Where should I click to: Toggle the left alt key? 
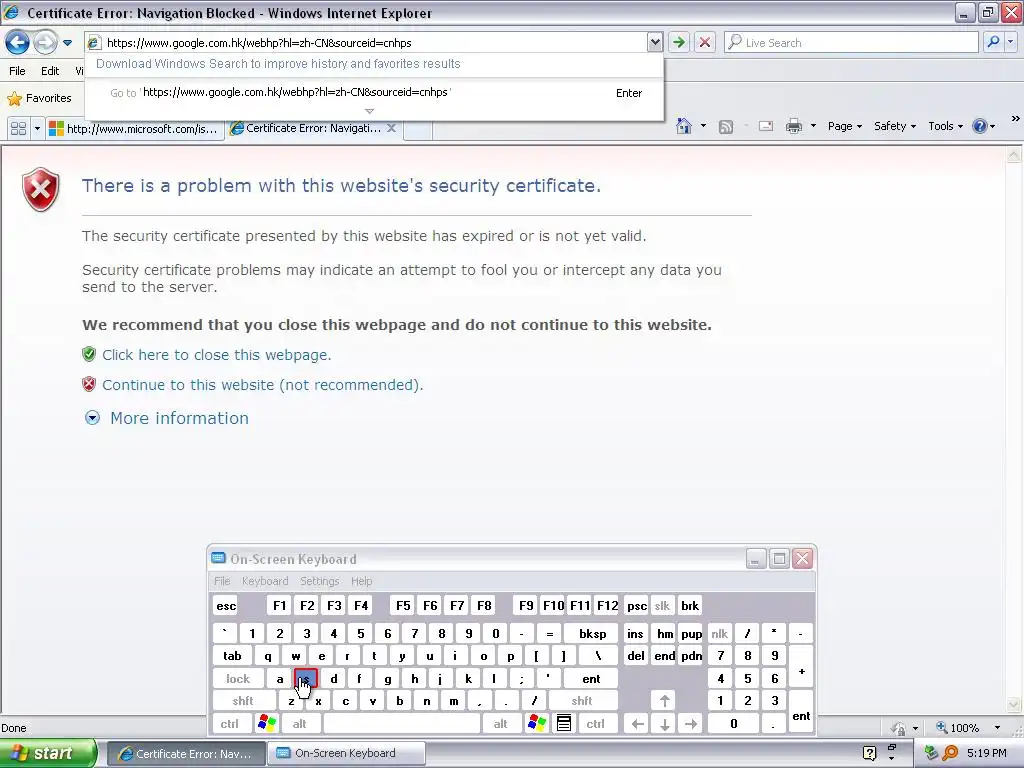pos(299,724)
